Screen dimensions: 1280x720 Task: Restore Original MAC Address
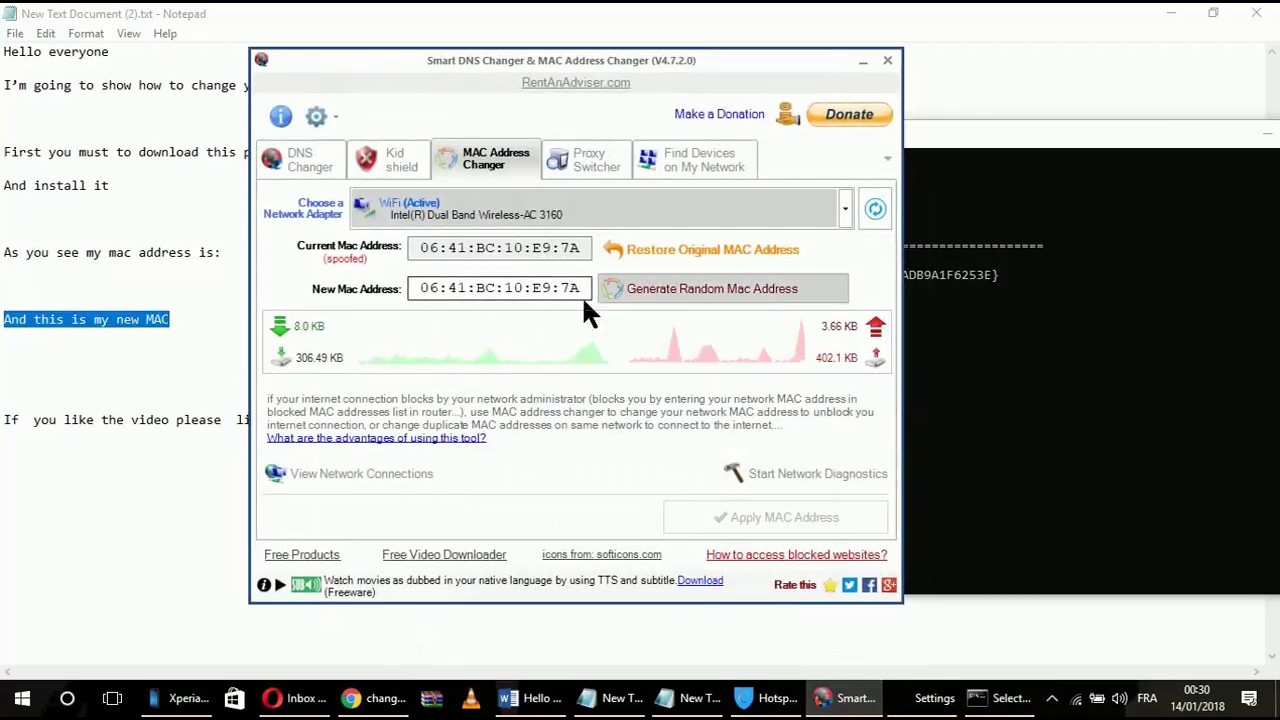701,249
